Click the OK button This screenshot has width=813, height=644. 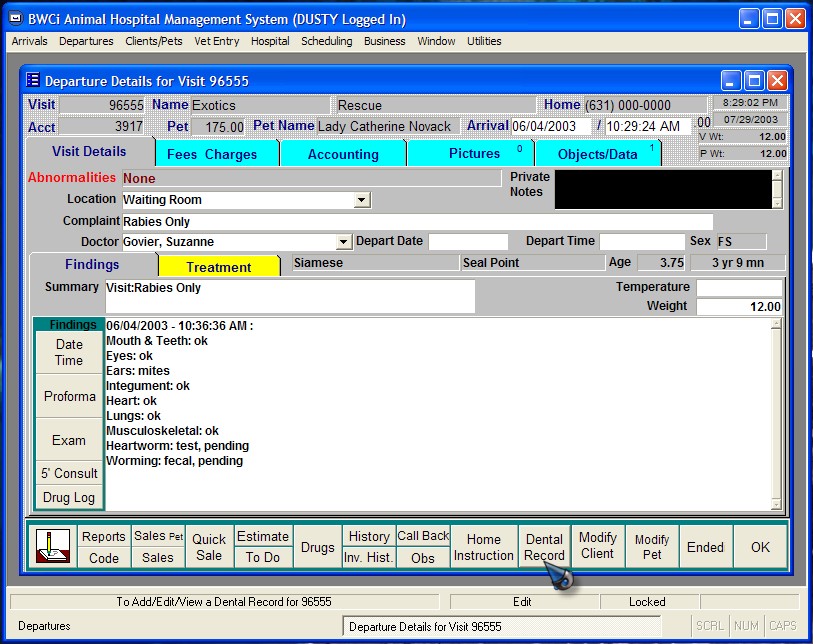point(760,547)
